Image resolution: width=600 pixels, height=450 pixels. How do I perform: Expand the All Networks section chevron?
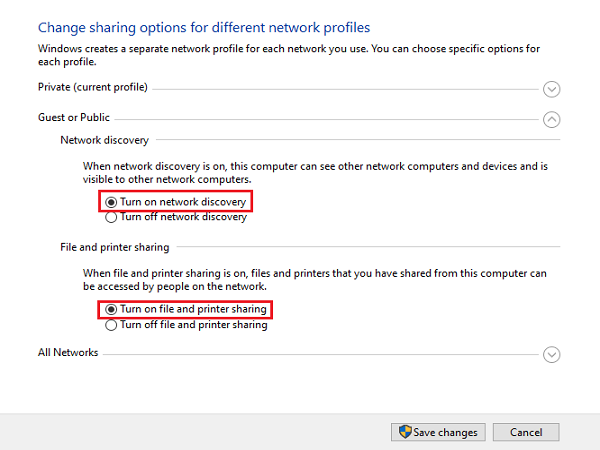click(551, 354)
